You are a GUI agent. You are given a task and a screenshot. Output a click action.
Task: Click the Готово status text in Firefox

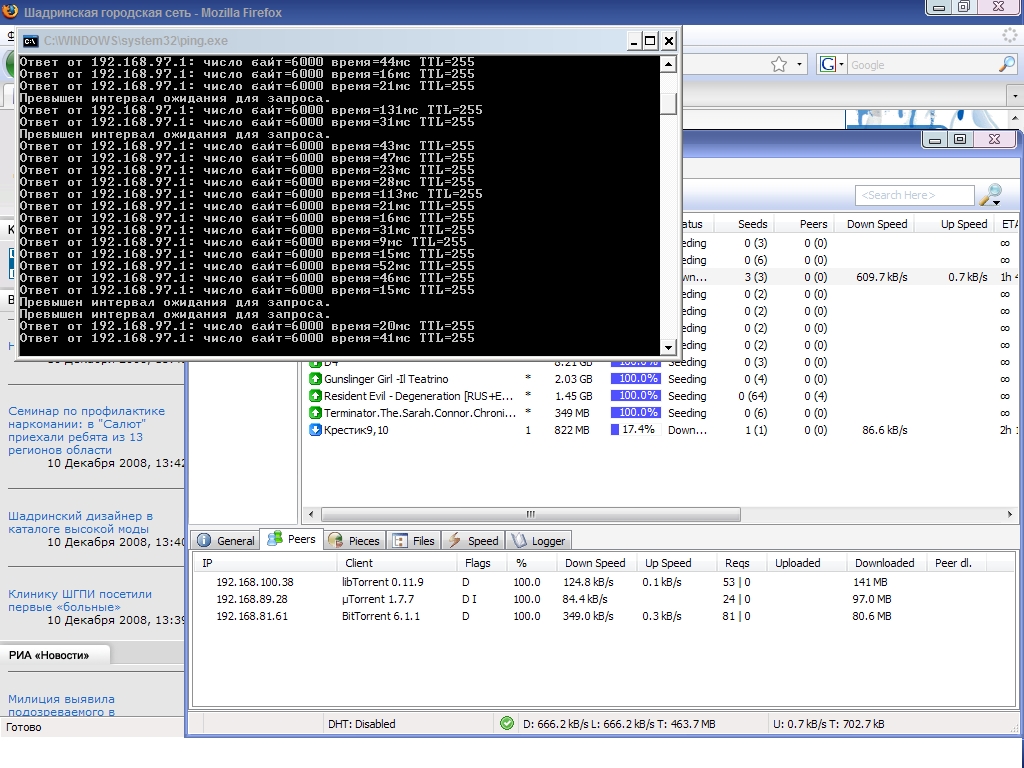[24, 727]
